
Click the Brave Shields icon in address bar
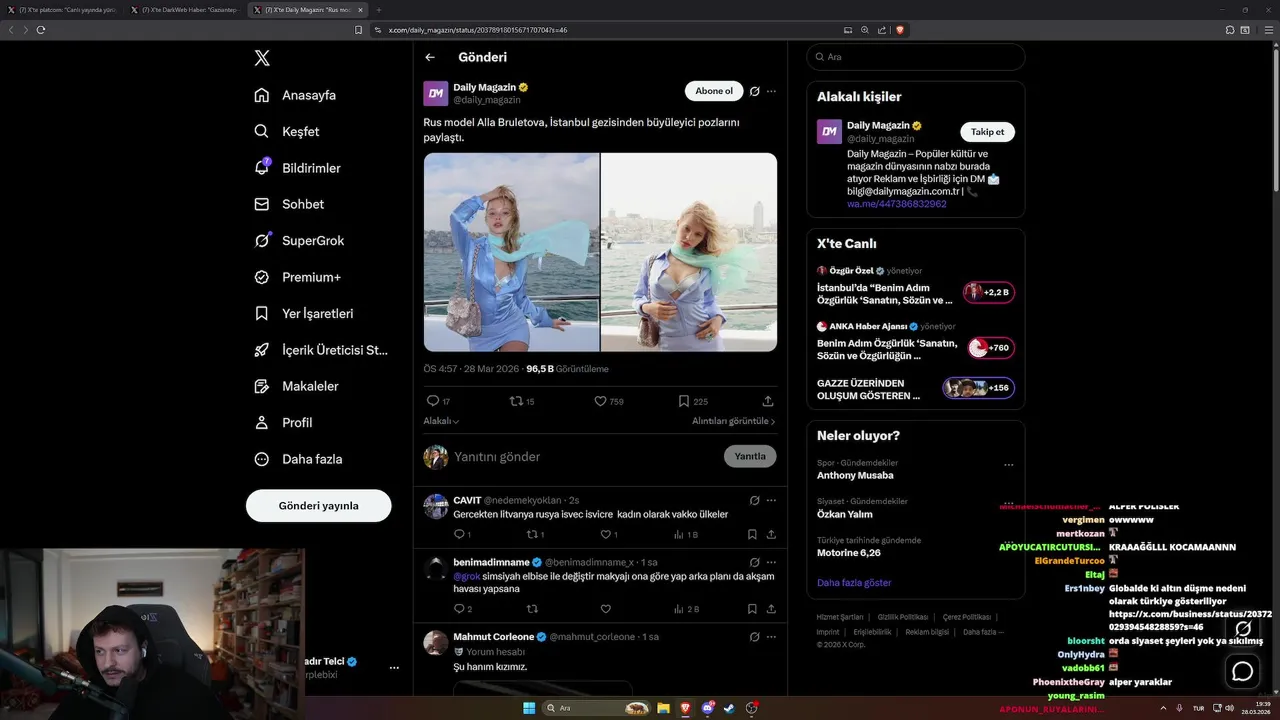pyautogui.click(x=900, y=30)
